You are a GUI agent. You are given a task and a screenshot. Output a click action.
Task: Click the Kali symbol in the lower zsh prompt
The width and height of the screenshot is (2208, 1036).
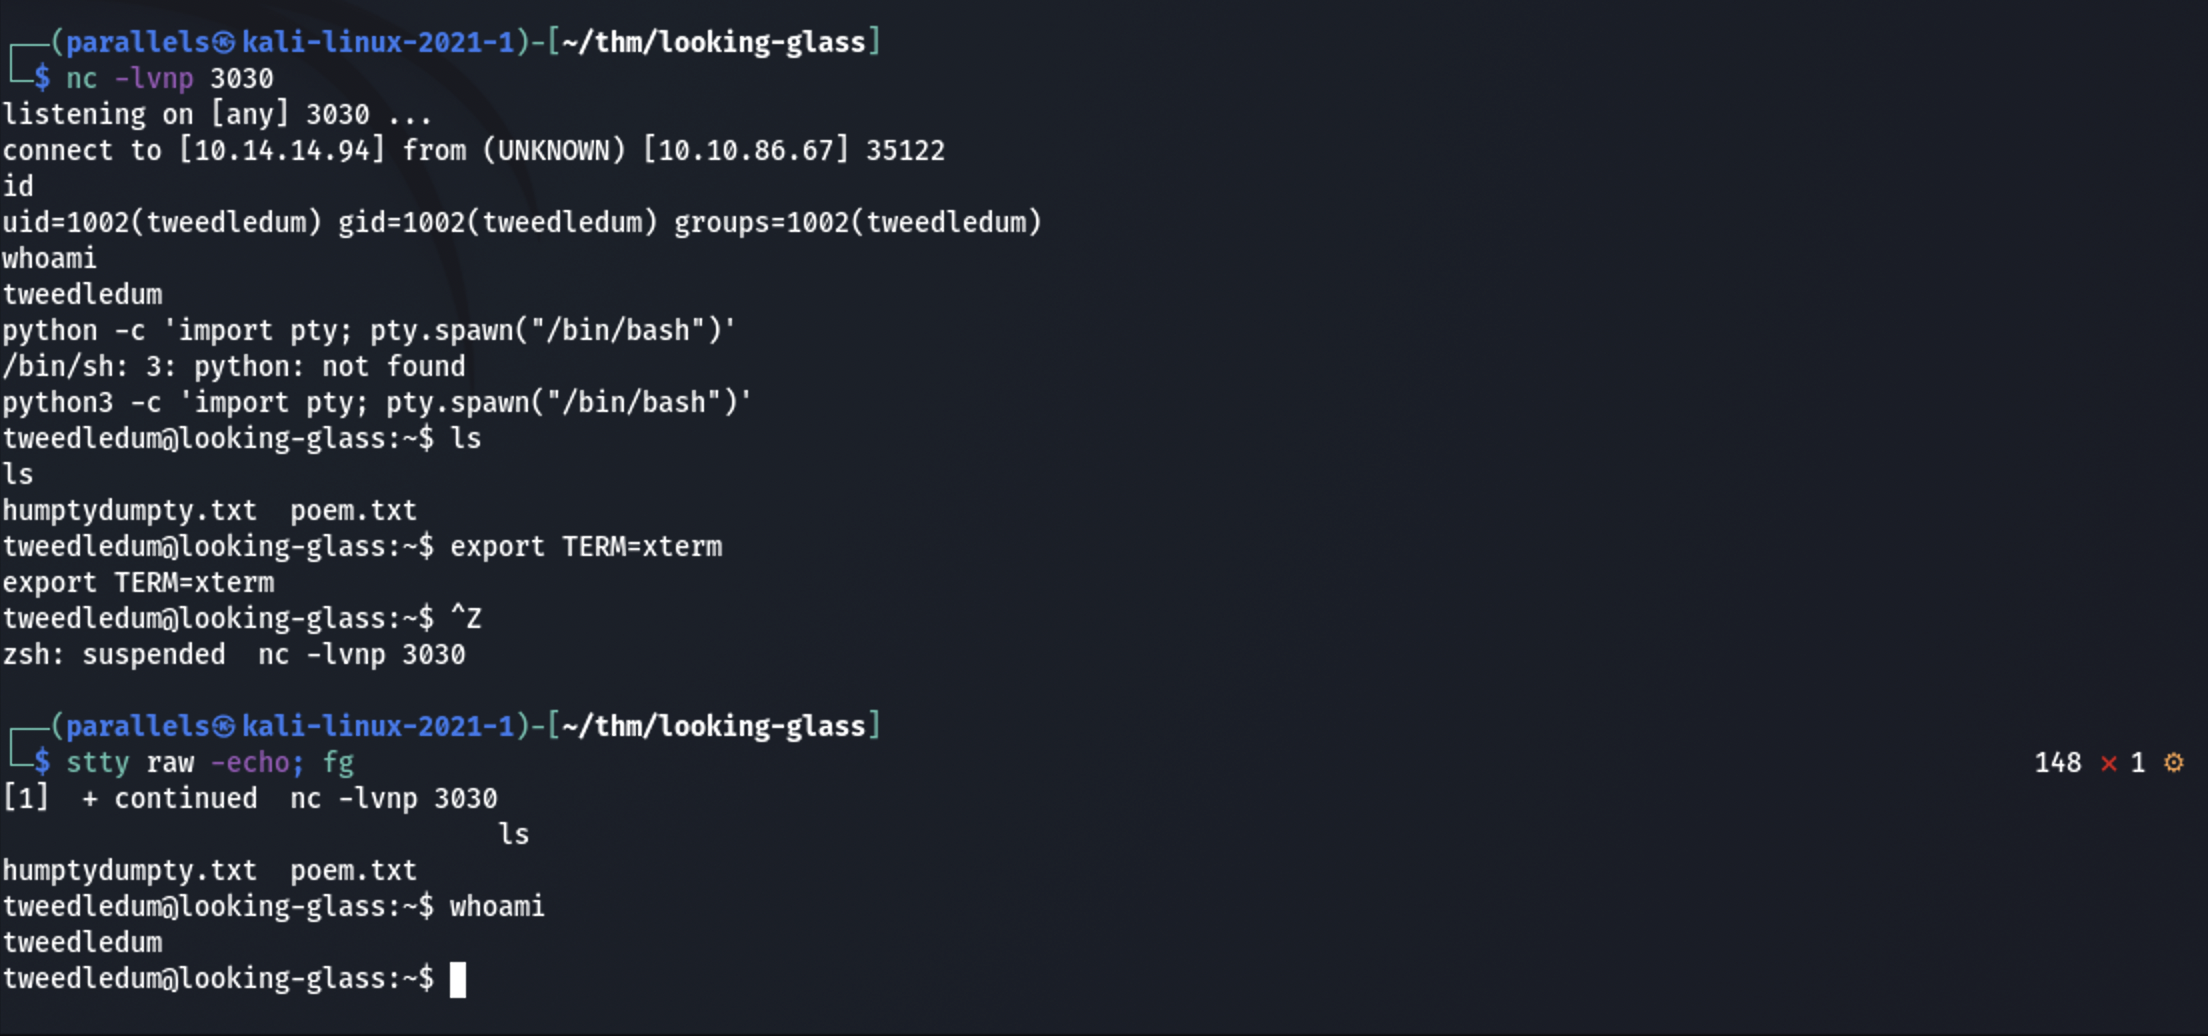click(224, 726)
